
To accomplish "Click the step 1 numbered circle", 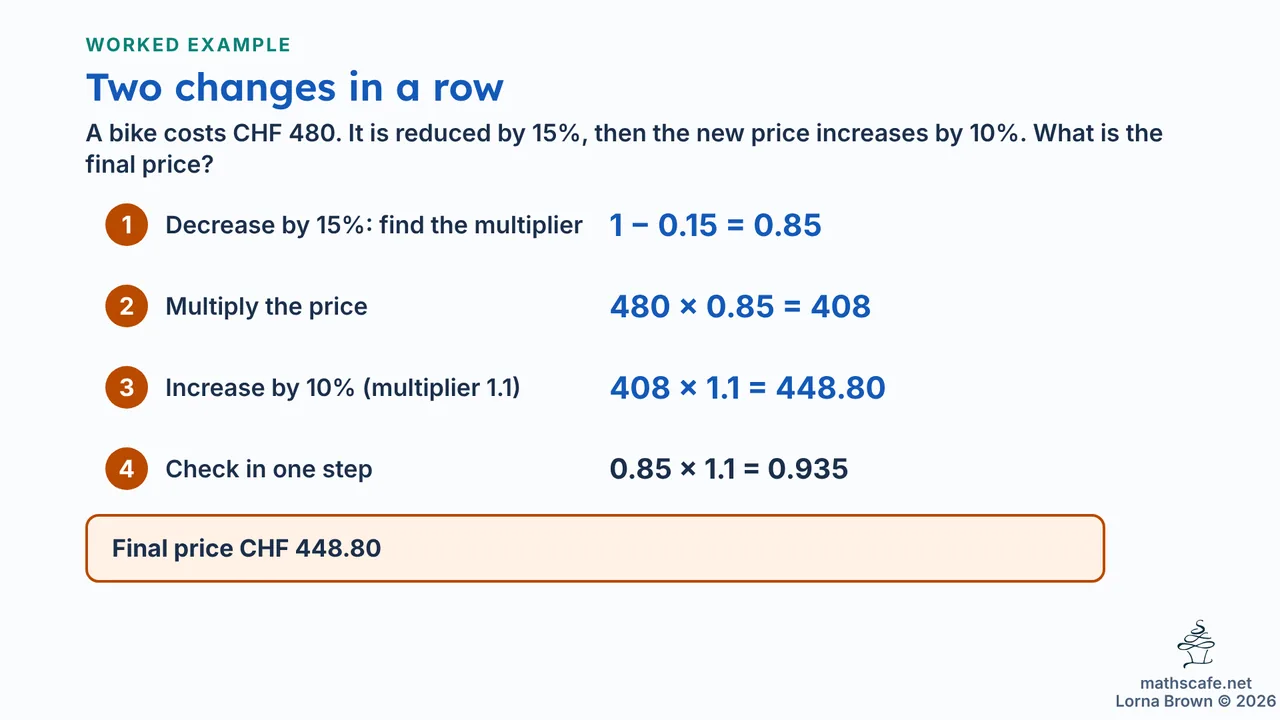I will click(x=126, y=225).
